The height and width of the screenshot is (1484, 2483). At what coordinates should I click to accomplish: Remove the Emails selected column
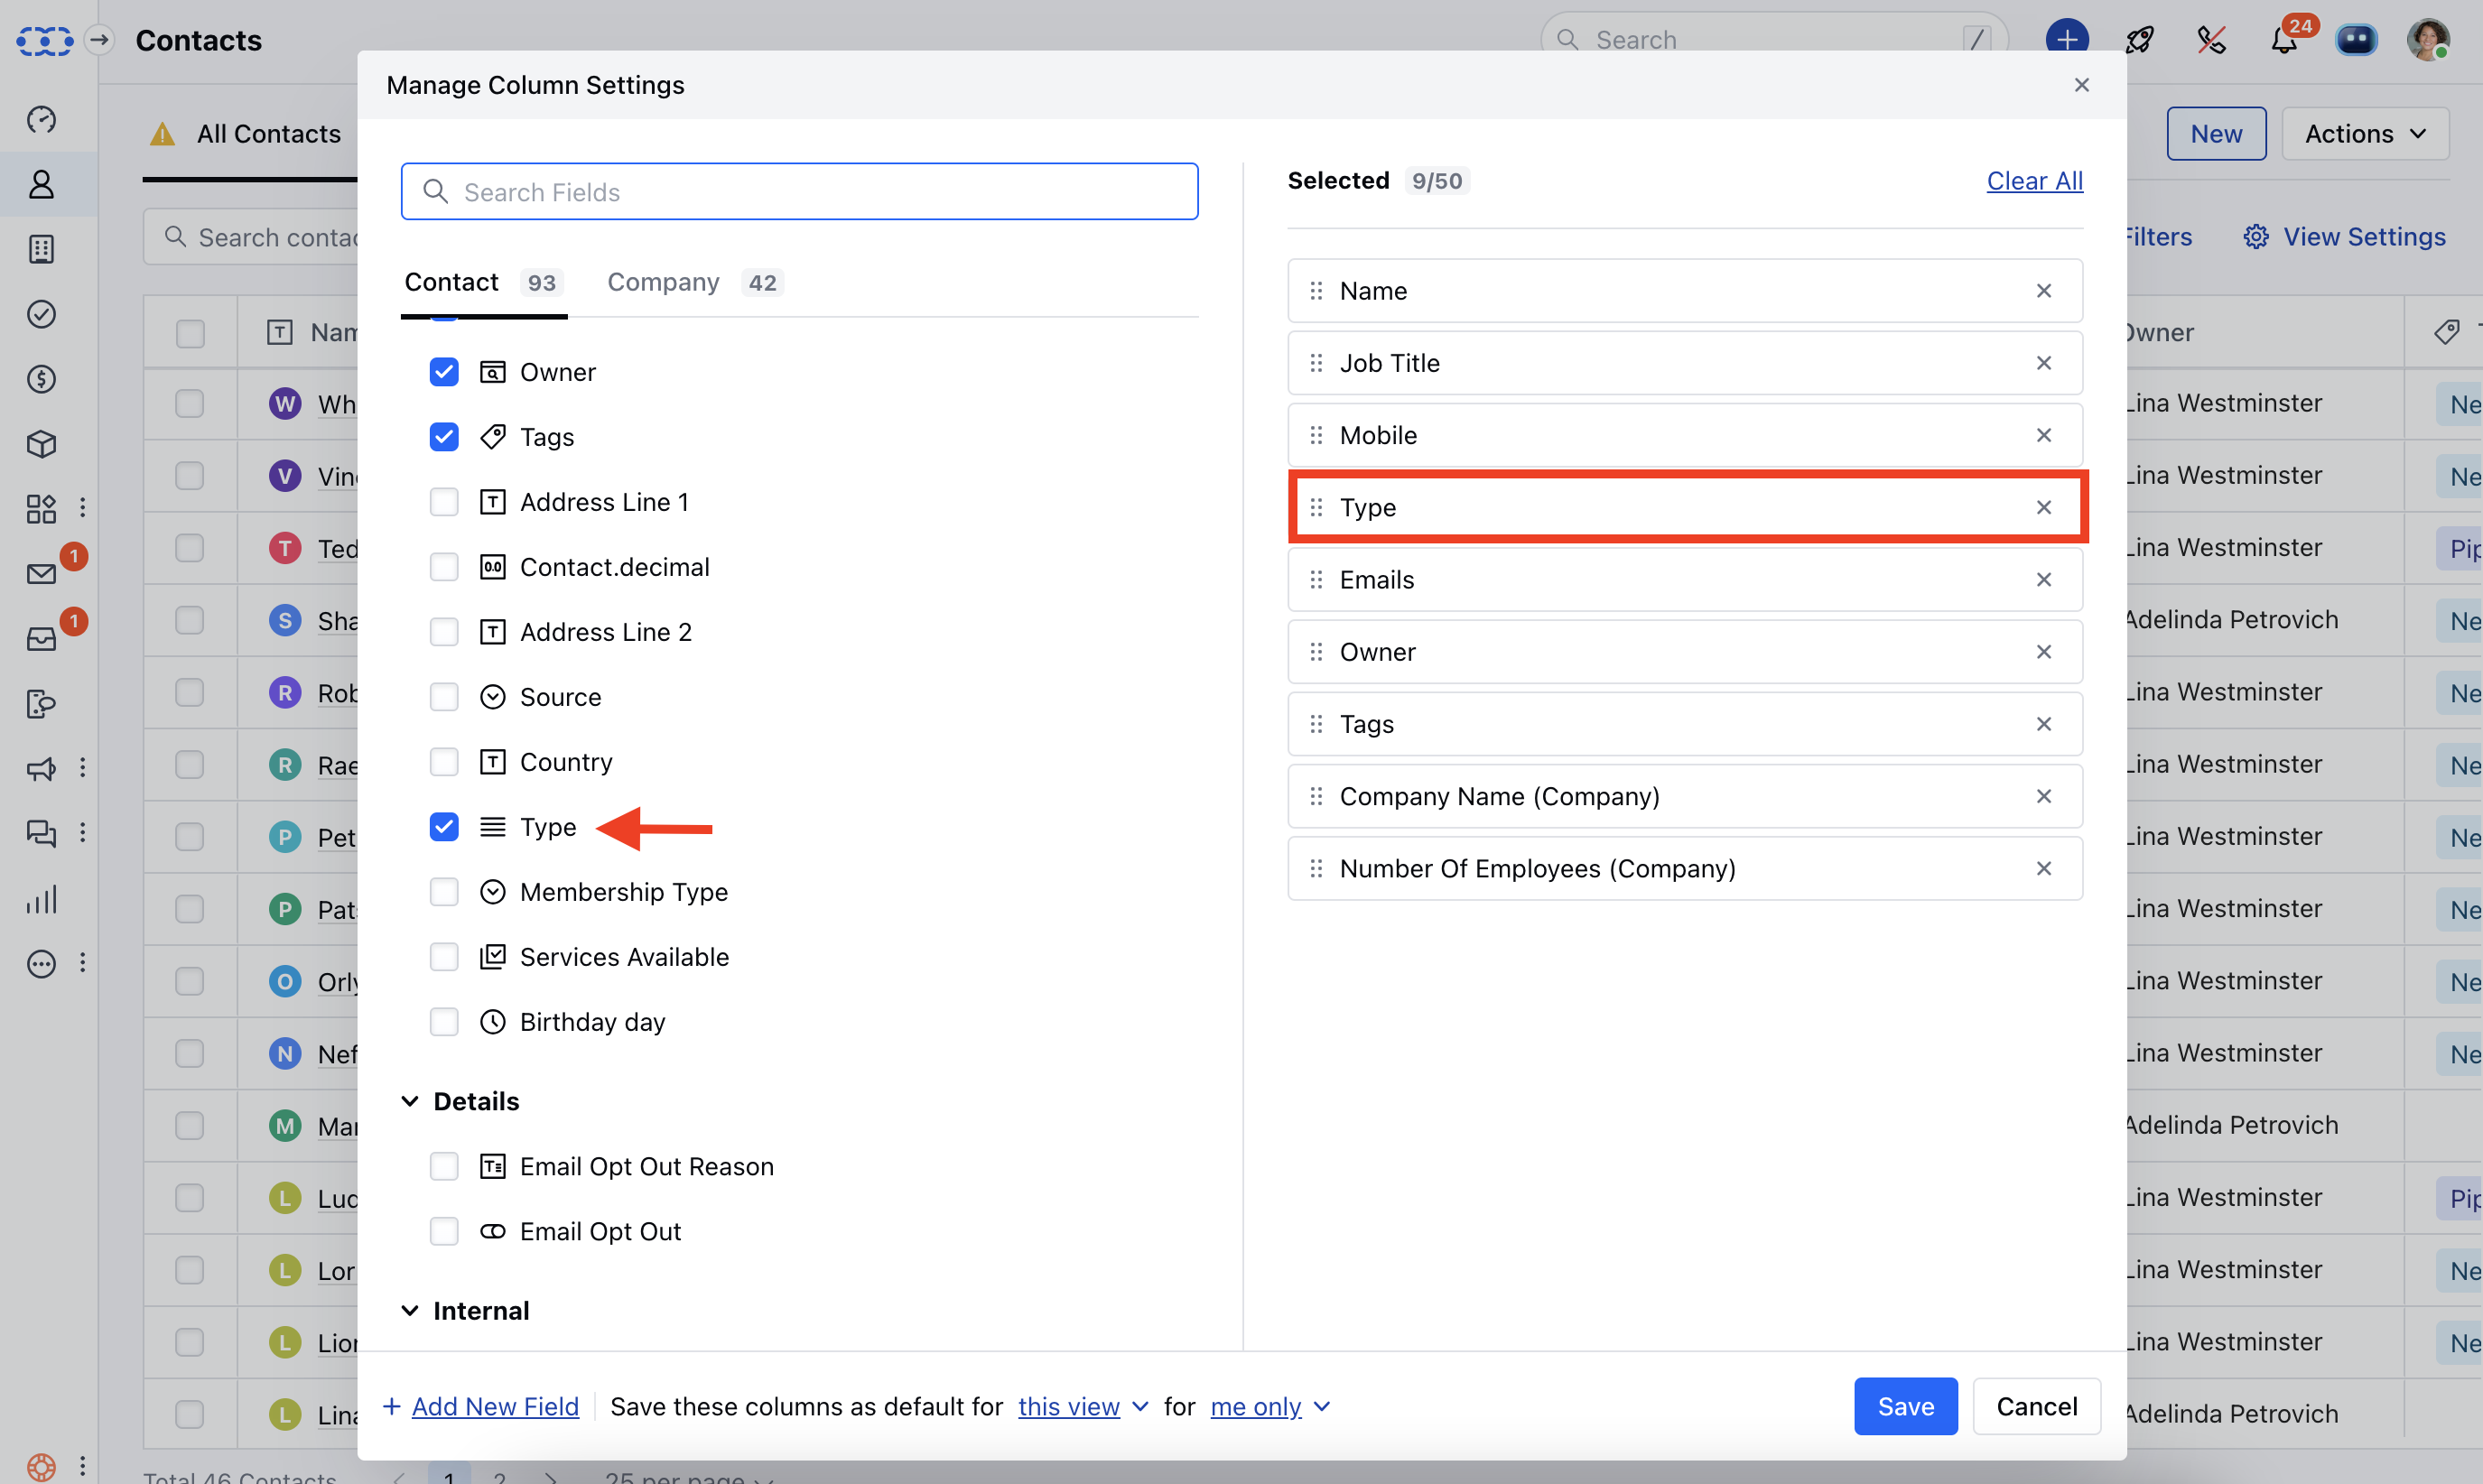pyautogui.click(x=2043, y=580)
